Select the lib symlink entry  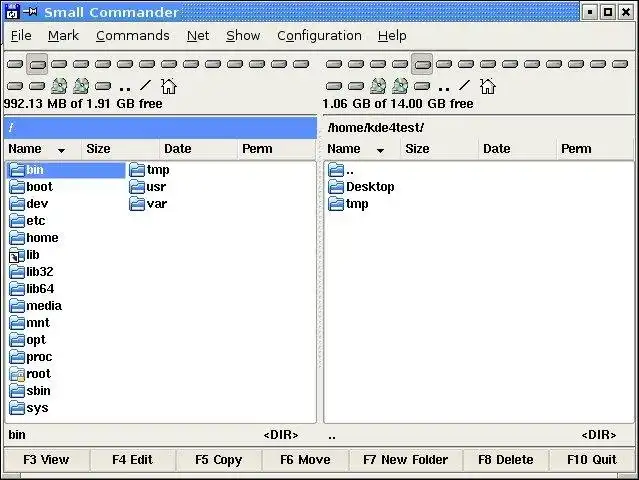pyautogui.click(x=24, y=255)
